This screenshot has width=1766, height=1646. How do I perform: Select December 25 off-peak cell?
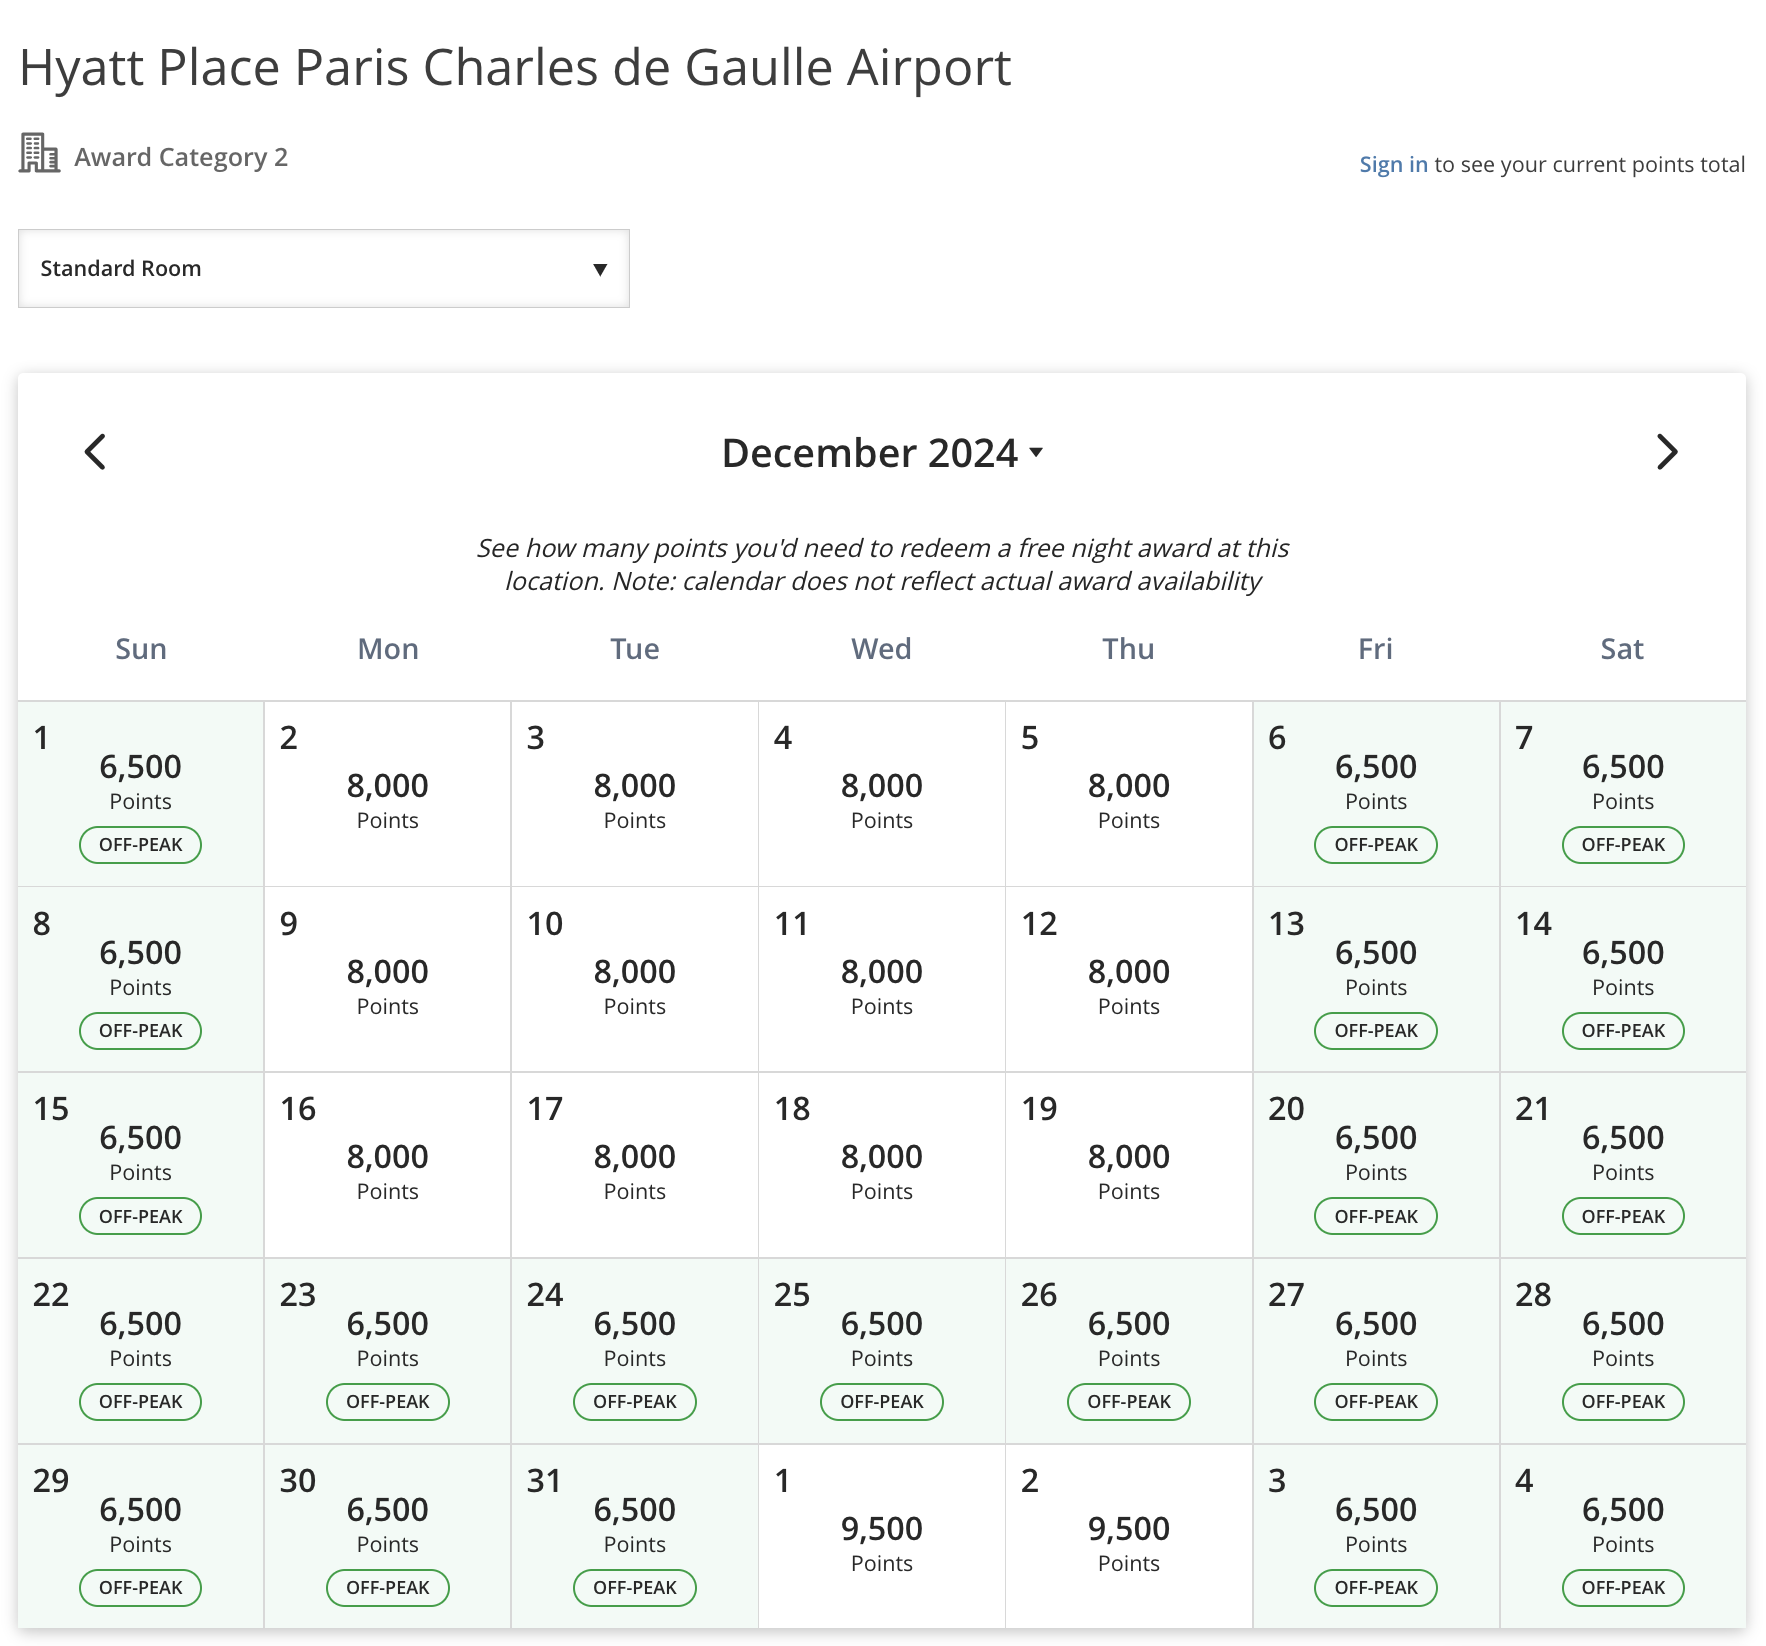coord(882,1351)
